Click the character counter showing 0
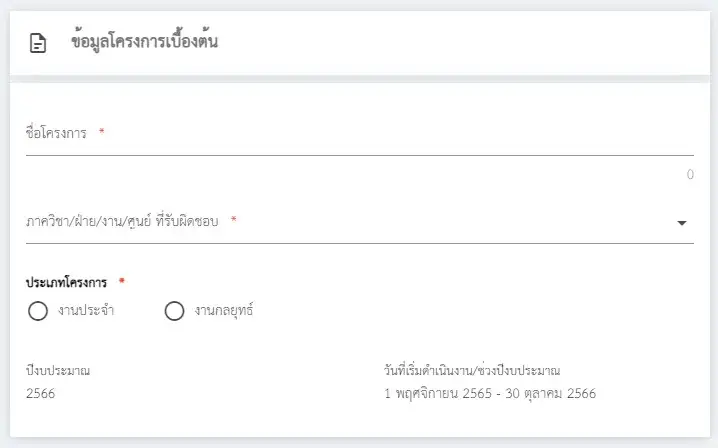This screenshot has height=448, width=718. [689, 175]
